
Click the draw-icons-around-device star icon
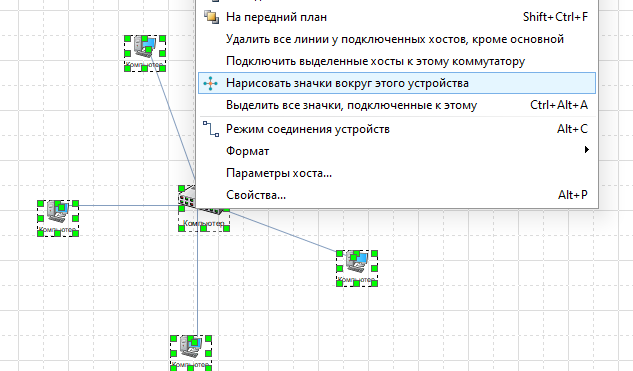point(210,83)
